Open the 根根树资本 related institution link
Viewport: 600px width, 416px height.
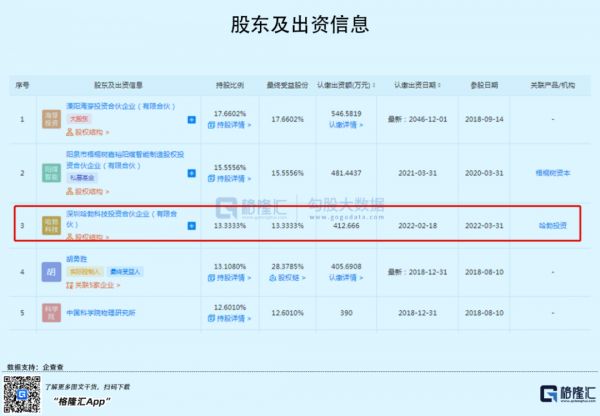pos(549,172)
